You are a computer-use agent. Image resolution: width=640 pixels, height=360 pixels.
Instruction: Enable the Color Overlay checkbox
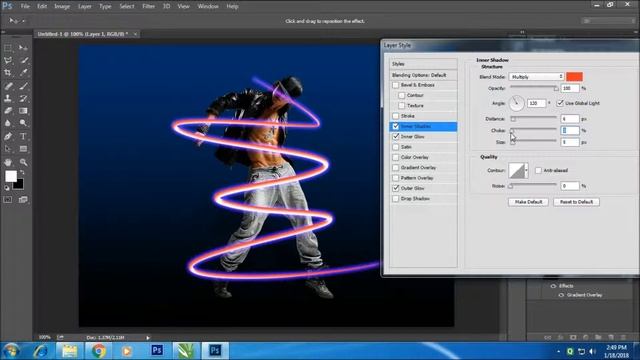[396, 157]
